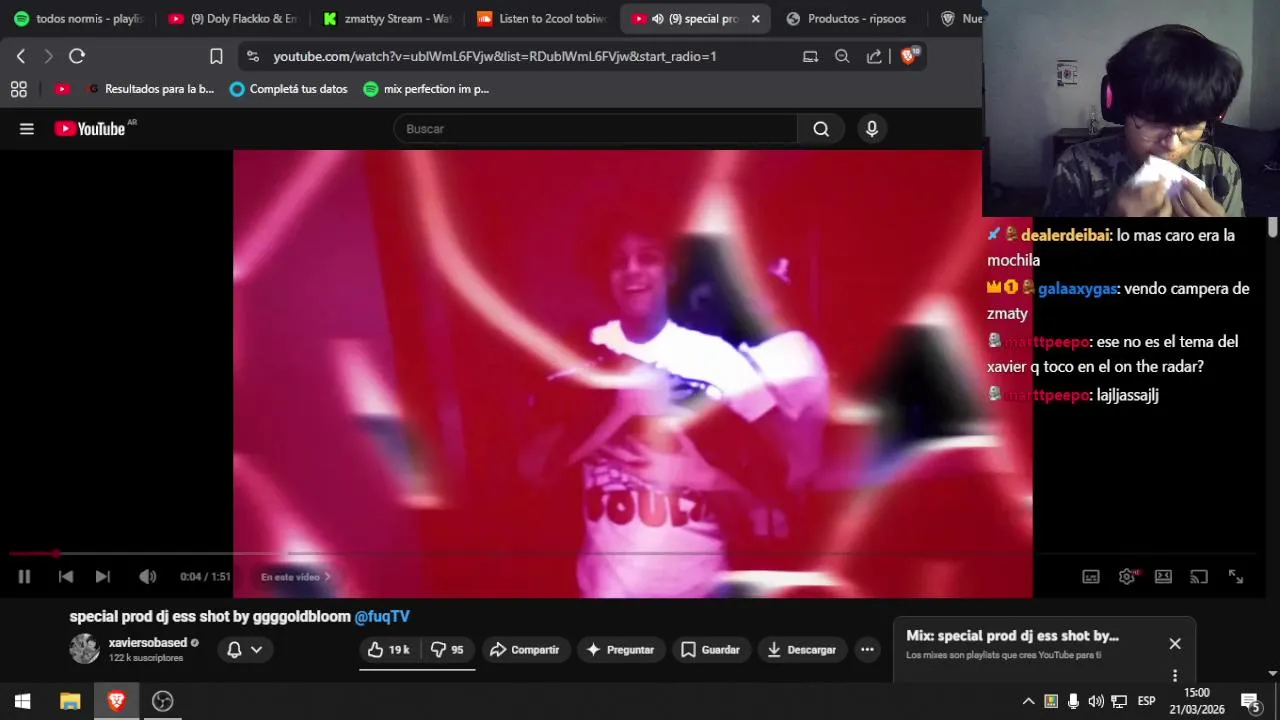Viewport: 1280px width, 720px height.
Task: Dislike the video with 95 dislikes
Action: 447,650
